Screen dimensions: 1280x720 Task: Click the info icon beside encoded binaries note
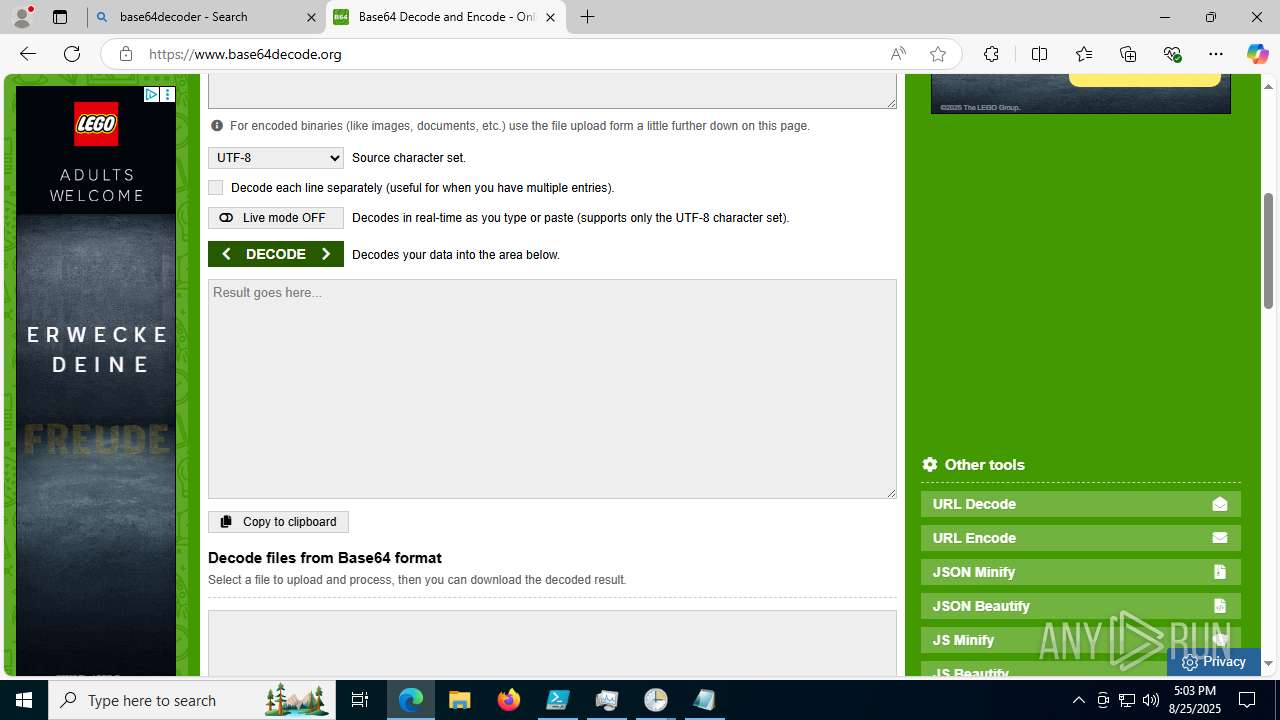[217, 126]
